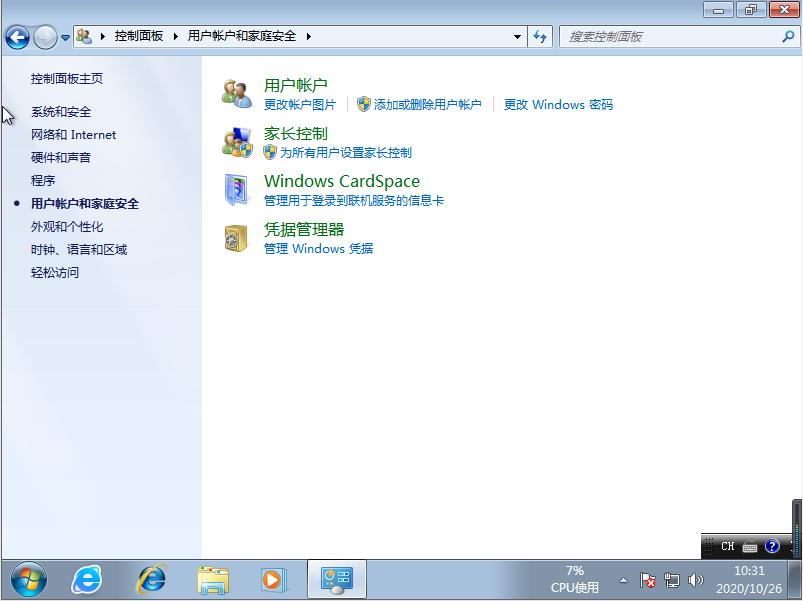The width and height of the screenshot is (803, 601).
Task: Open the address bar history dropdown
Action: [517, 35]
